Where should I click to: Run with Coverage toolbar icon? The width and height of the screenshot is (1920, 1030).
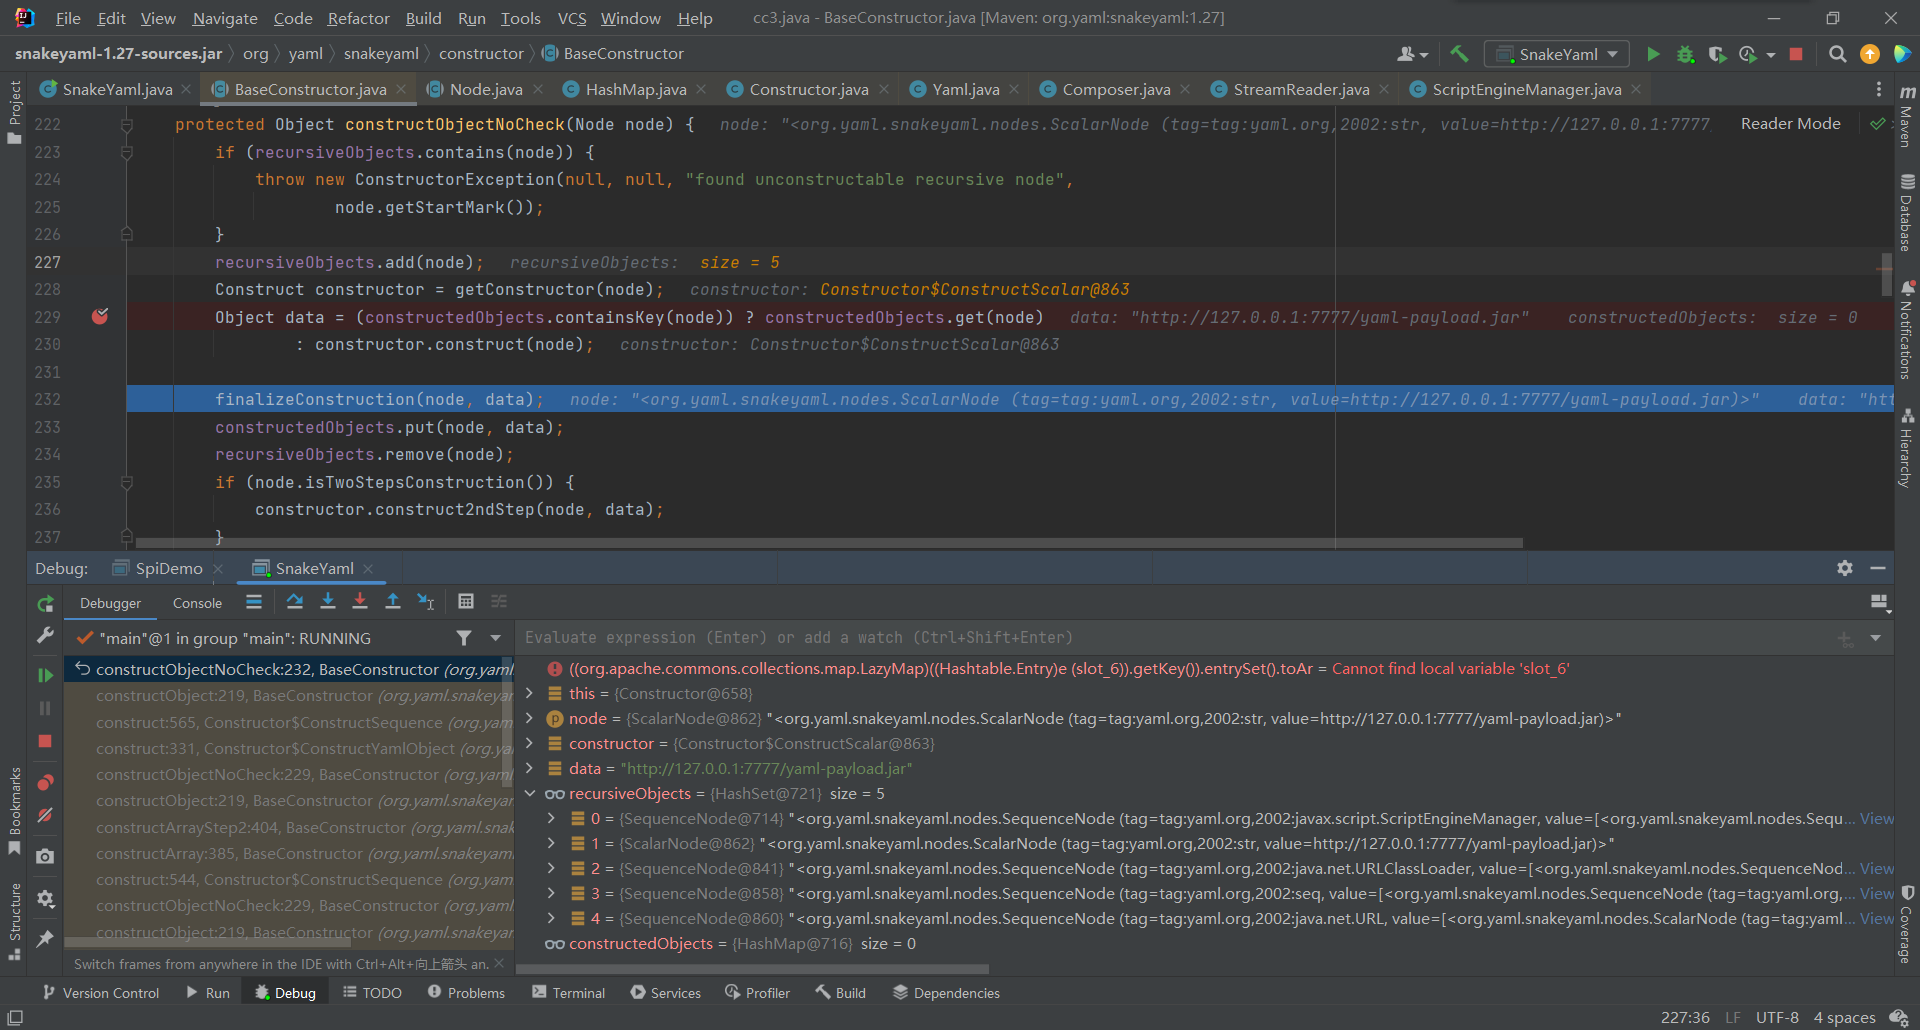pyautogui.click(x=1717, y=54)
